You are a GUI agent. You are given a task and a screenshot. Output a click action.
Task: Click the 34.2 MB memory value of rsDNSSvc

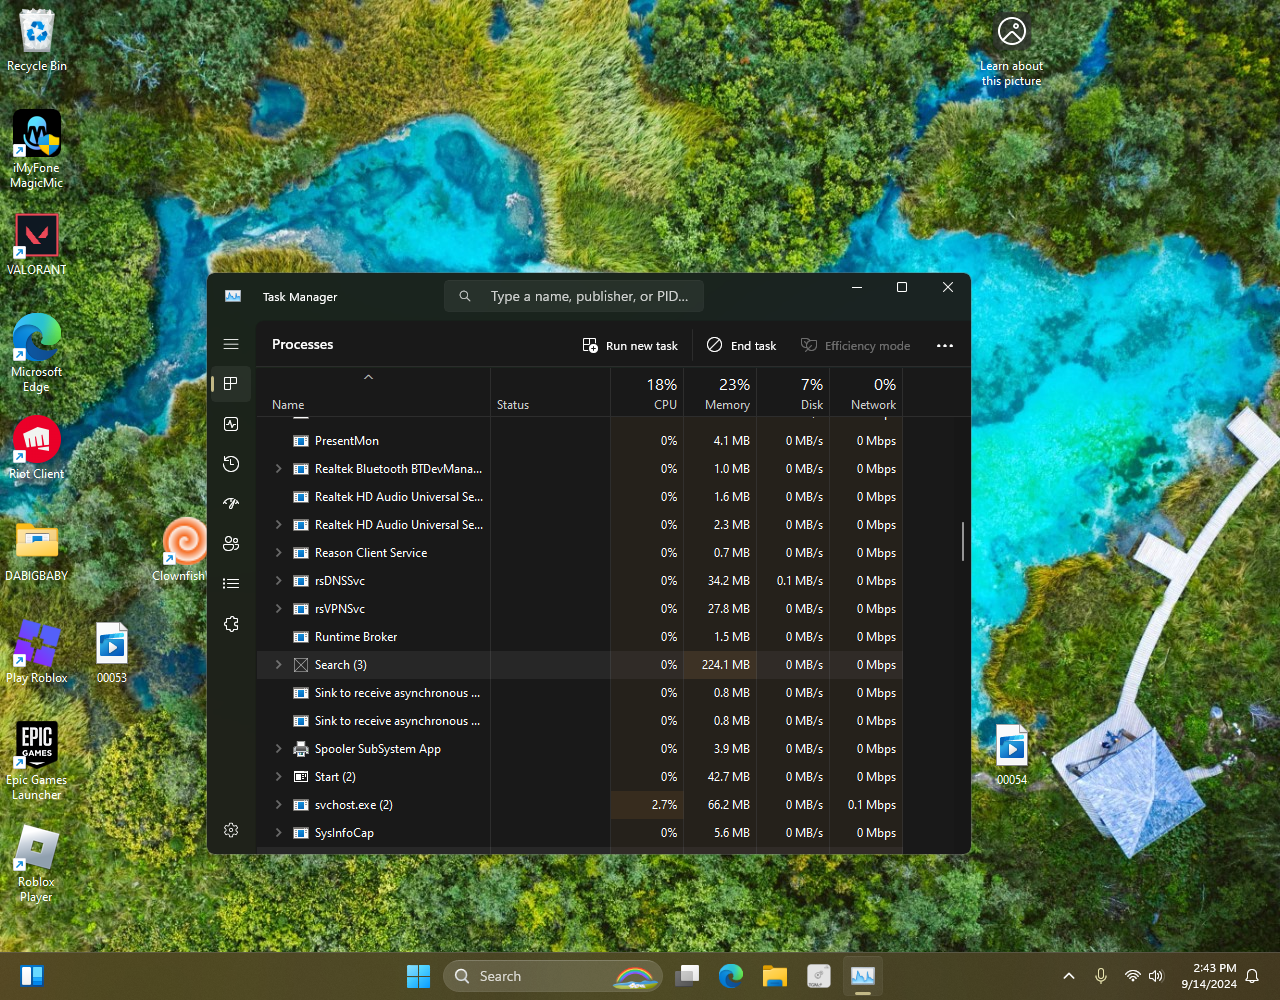[x=728, y=581]
